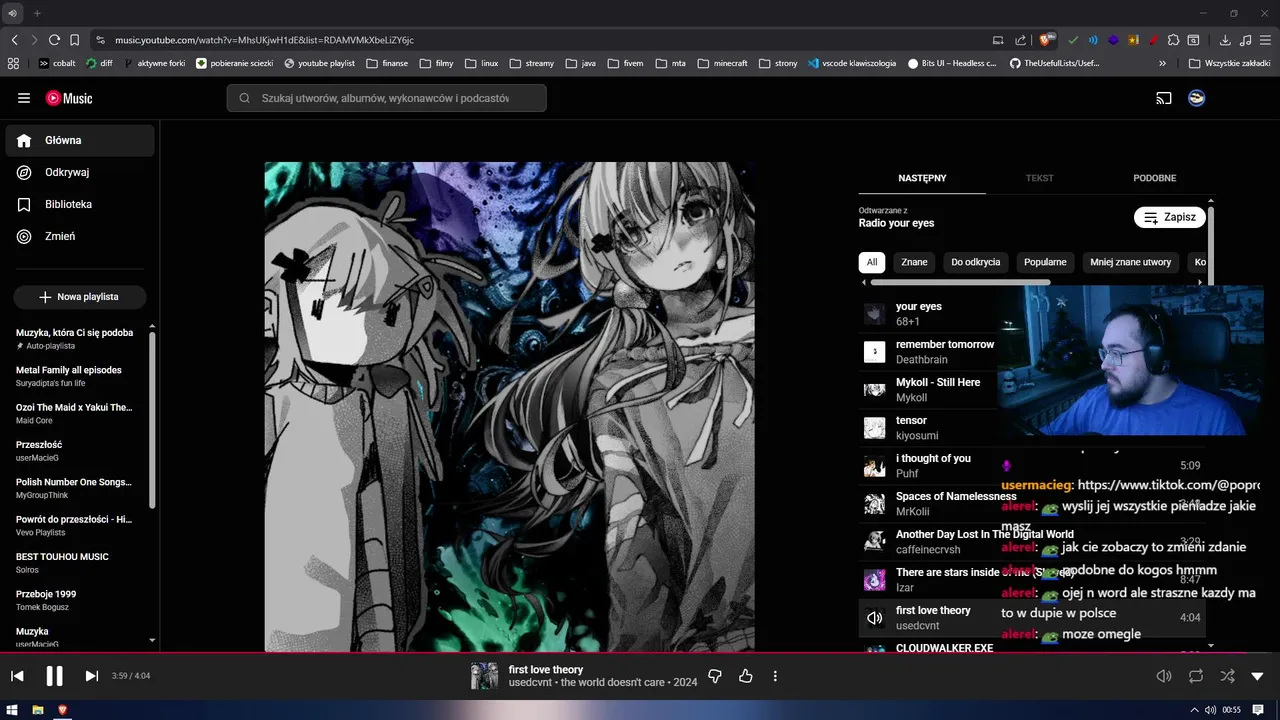Toggle repeat mode in player bar
The width and height of the screenshot is (1280, 720).
[x=1196, y=676]
